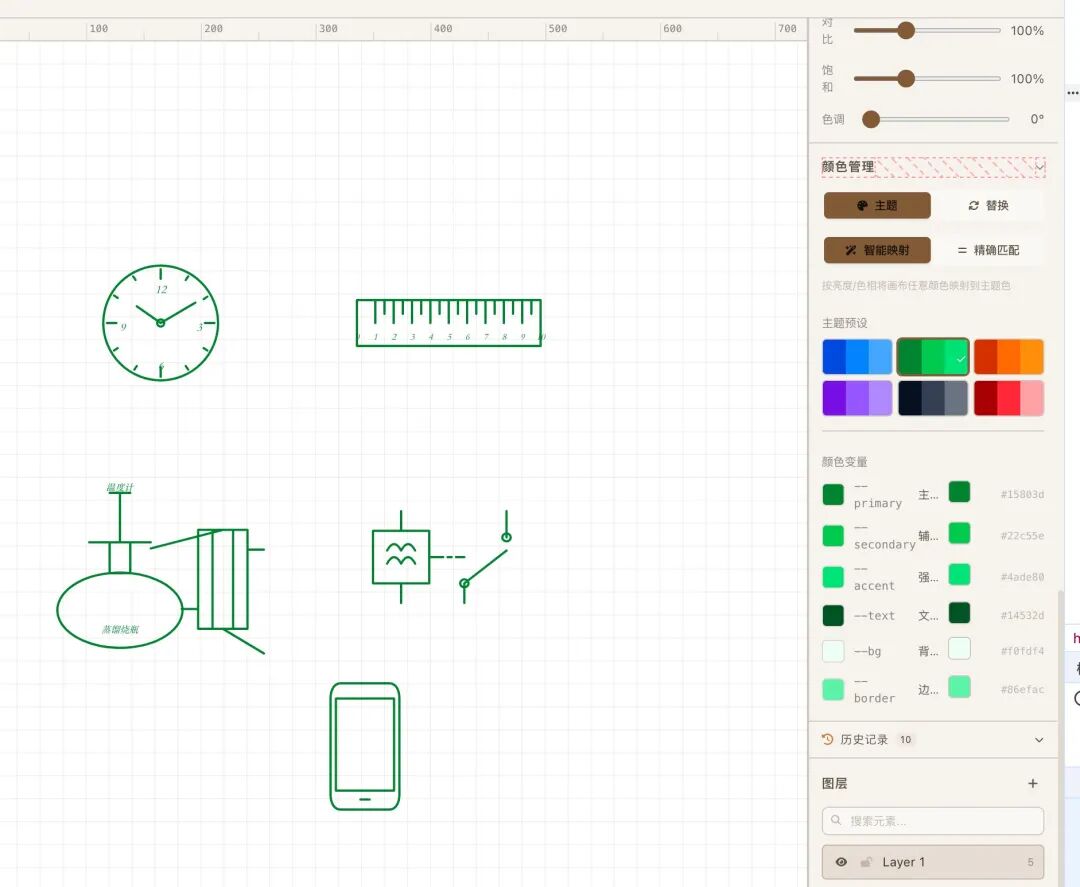Open the color swatch beside hex #86efac
1080x887 pixels.
tap(959, 687)
